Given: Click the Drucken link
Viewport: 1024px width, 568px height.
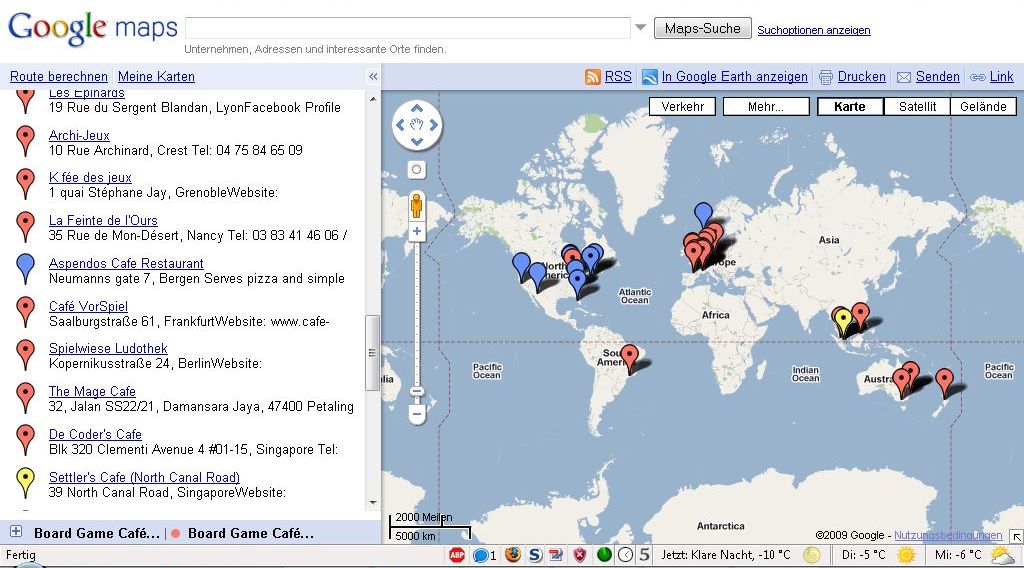Looking at the screenshot, I should point(861,76).
